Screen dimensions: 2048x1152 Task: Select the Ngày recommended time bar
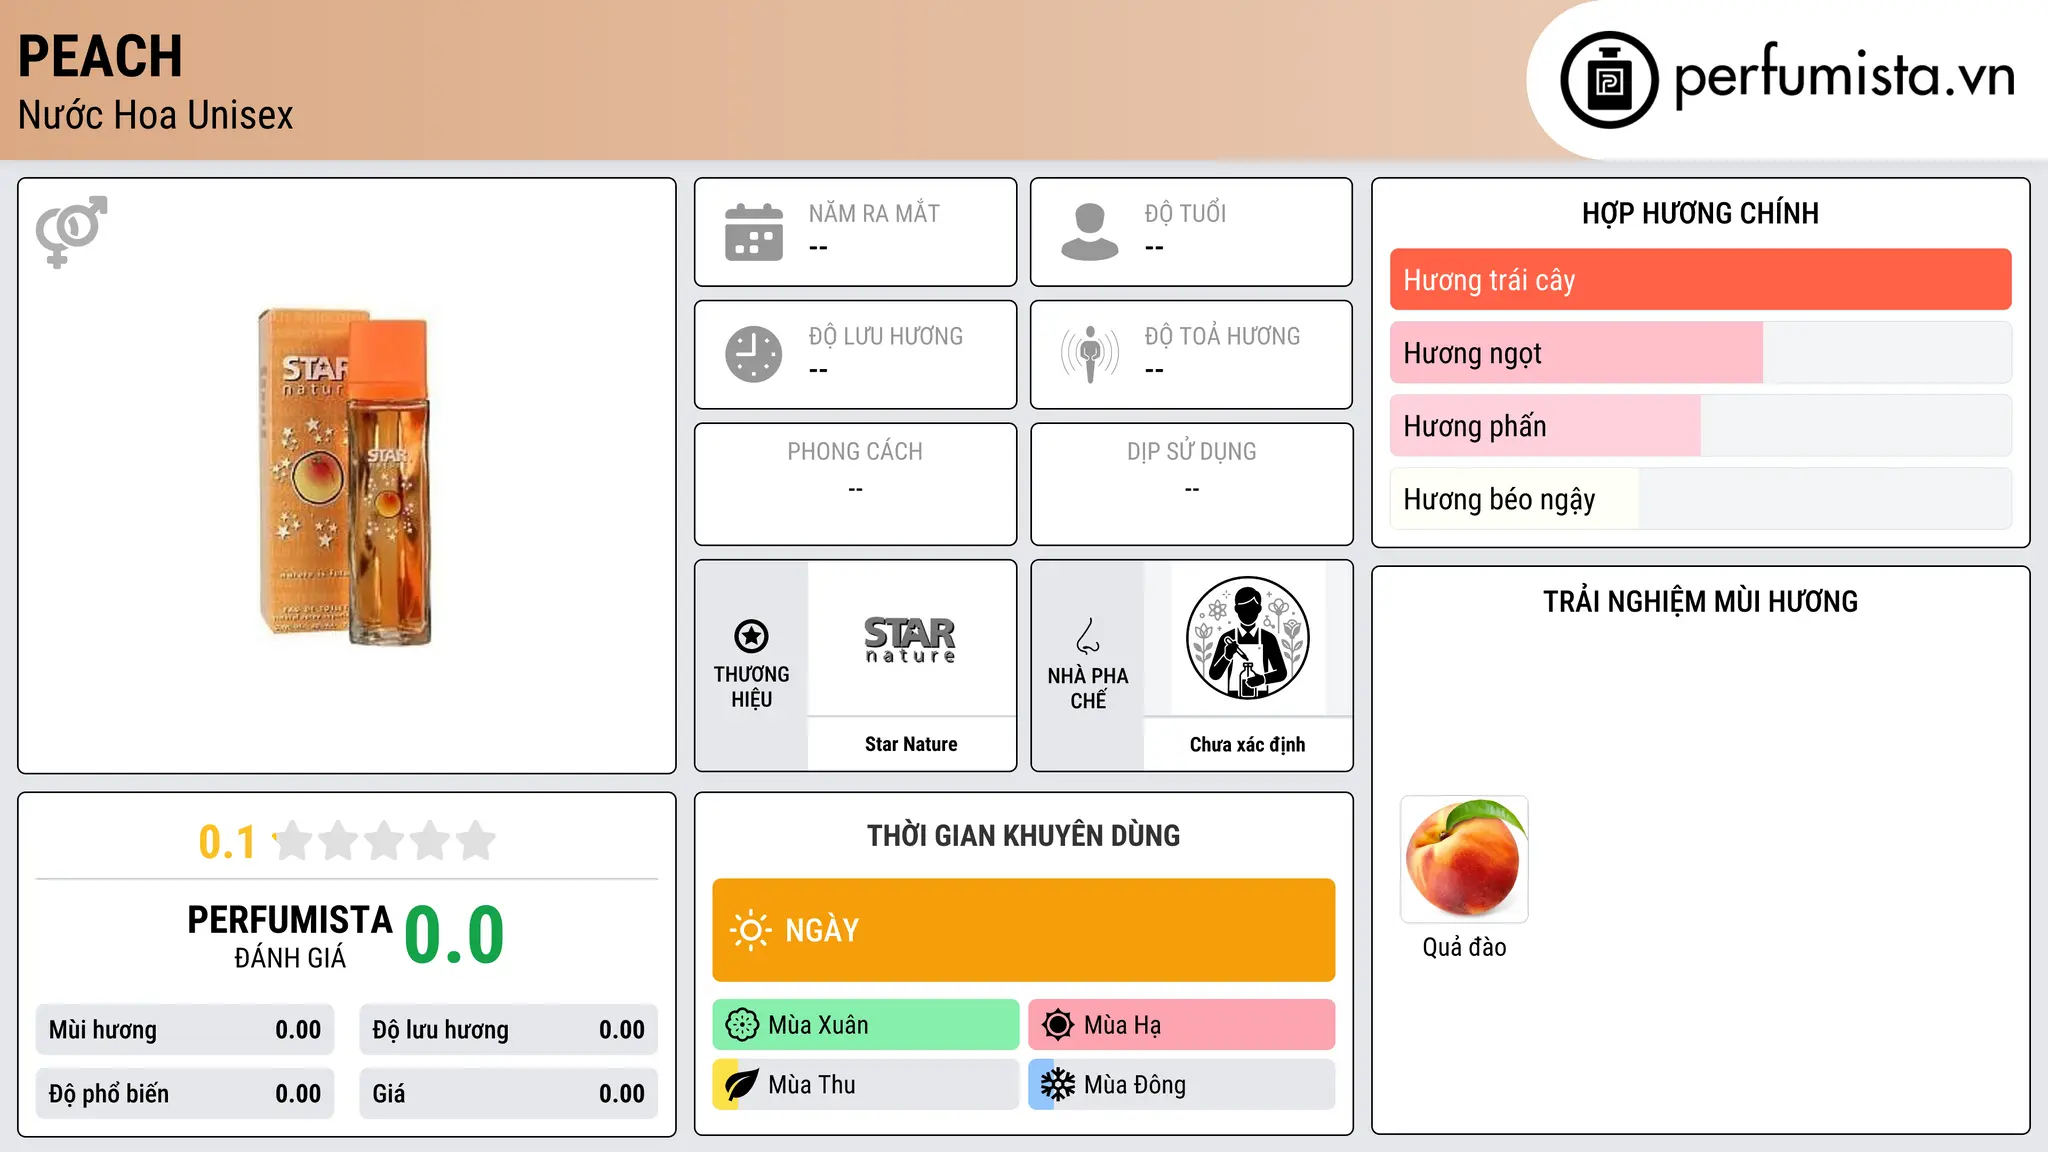(x=1023, y=930)
